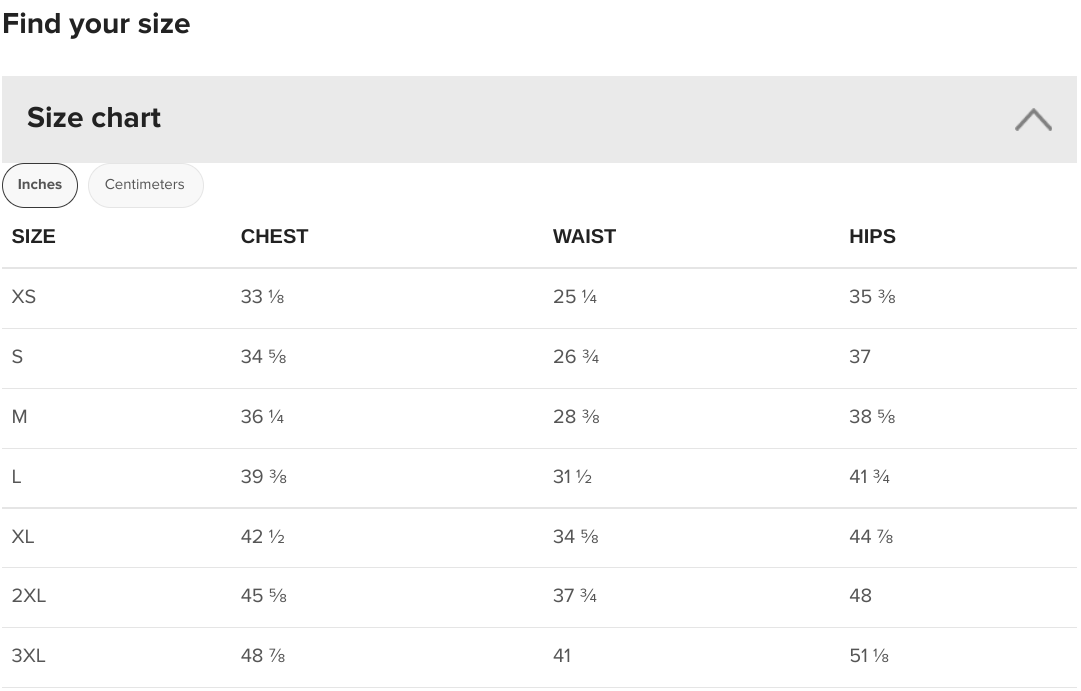The height and width of the screenshot is (691, 1081).
Task: Click the Find your size heading
Action: click(x=97, y=24)
